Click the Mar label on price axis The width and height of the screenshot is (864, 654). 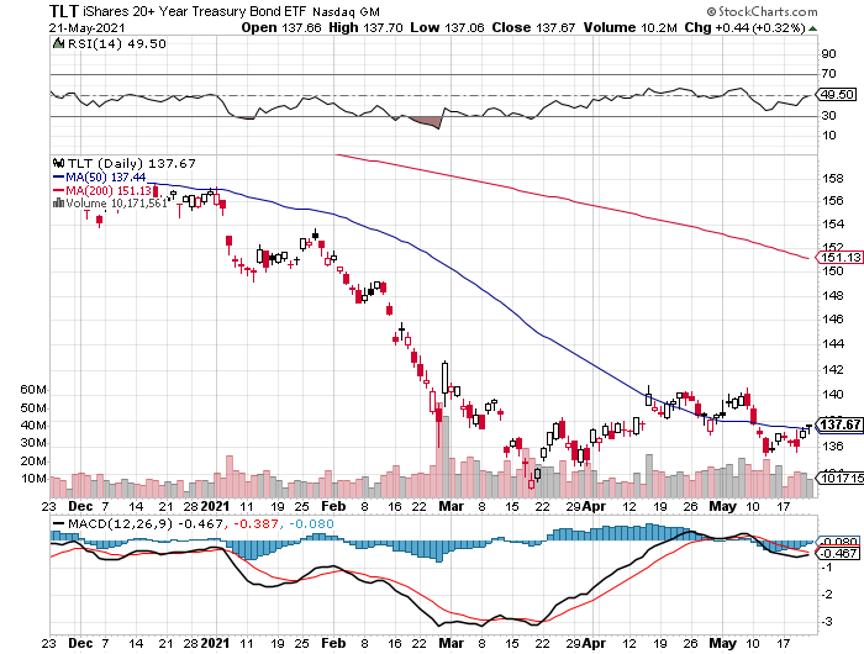(x=451, y=506)
